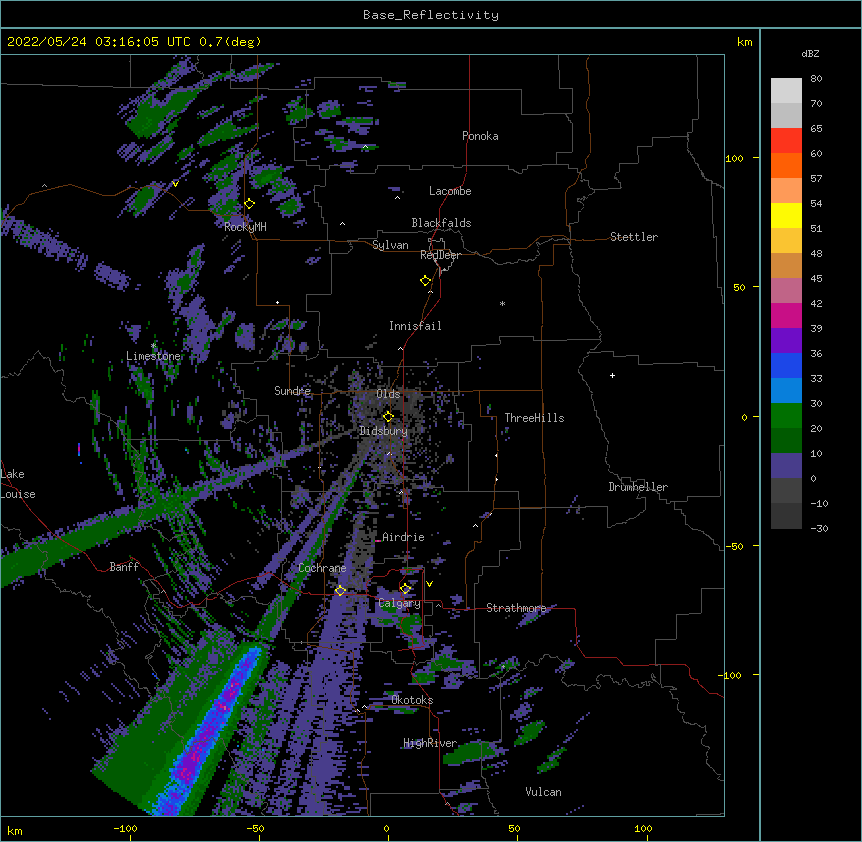Click the yellow 54 dBZ legend swatch
This screenshot has width=862, height=842.
pyautogui.click(x=786, y=215)
